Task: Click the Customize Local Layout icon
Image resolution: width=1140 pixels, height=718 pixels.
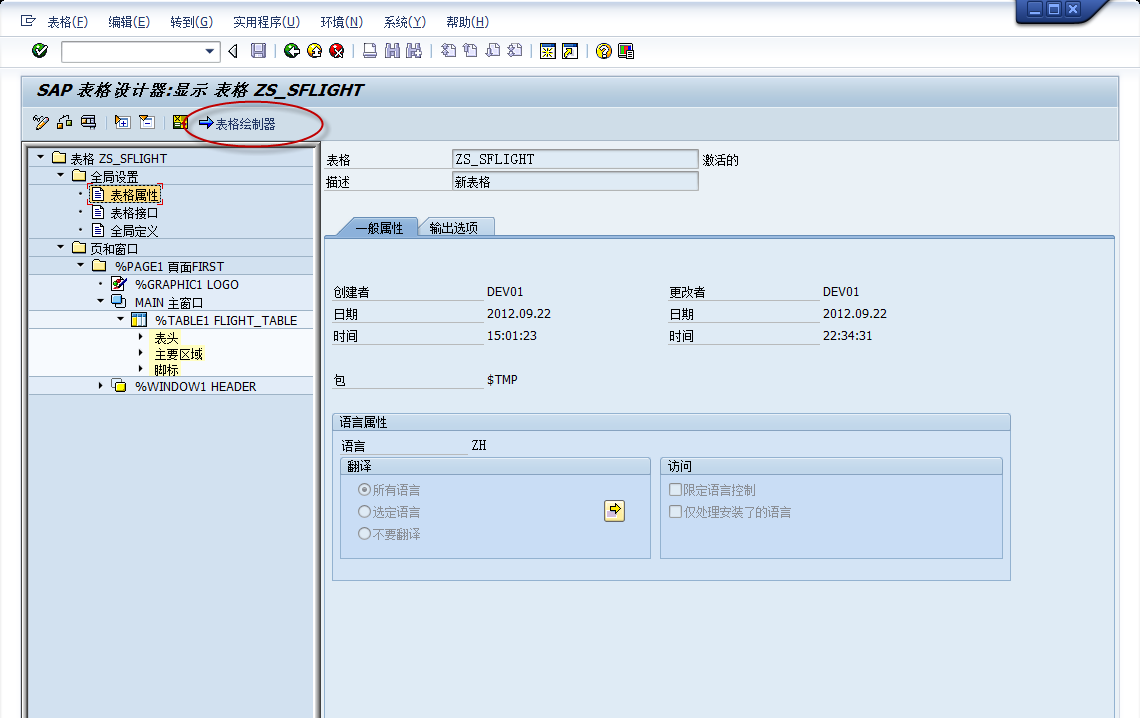Action: [x=626, y=51]
